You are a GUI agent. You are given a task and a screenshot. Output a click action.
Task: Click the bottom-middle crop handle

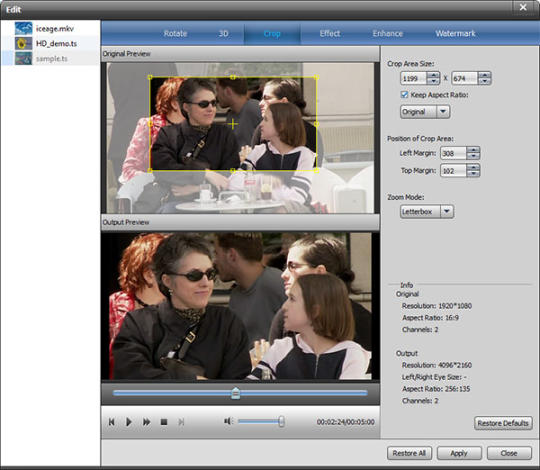pyautogui.click(x=233, y=170)
